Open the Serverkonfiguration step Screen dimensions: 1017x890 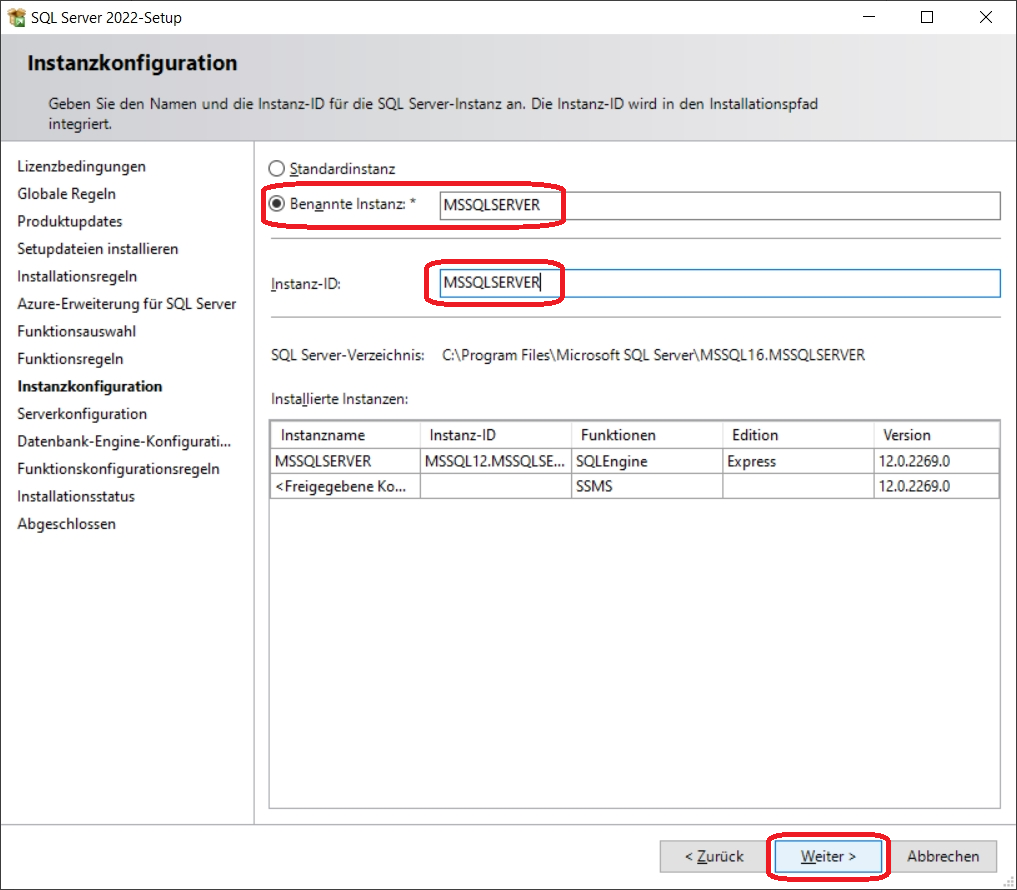tap(82, 414)
